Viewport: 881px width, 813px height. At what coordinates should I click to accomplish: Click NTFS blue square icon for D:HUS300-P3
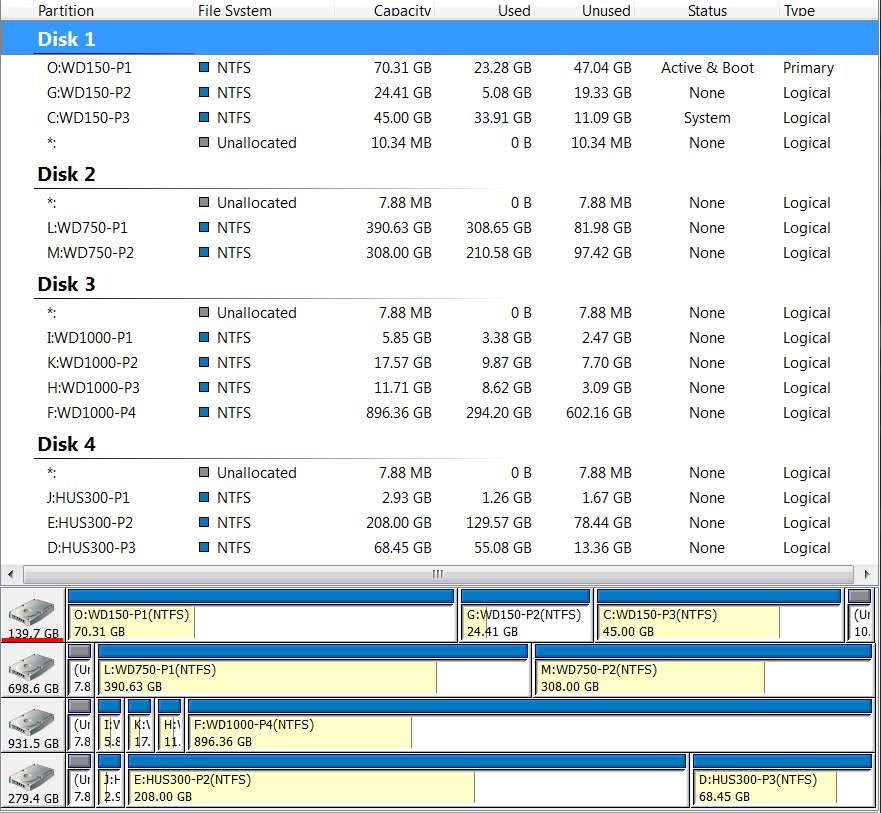point(205,547)
